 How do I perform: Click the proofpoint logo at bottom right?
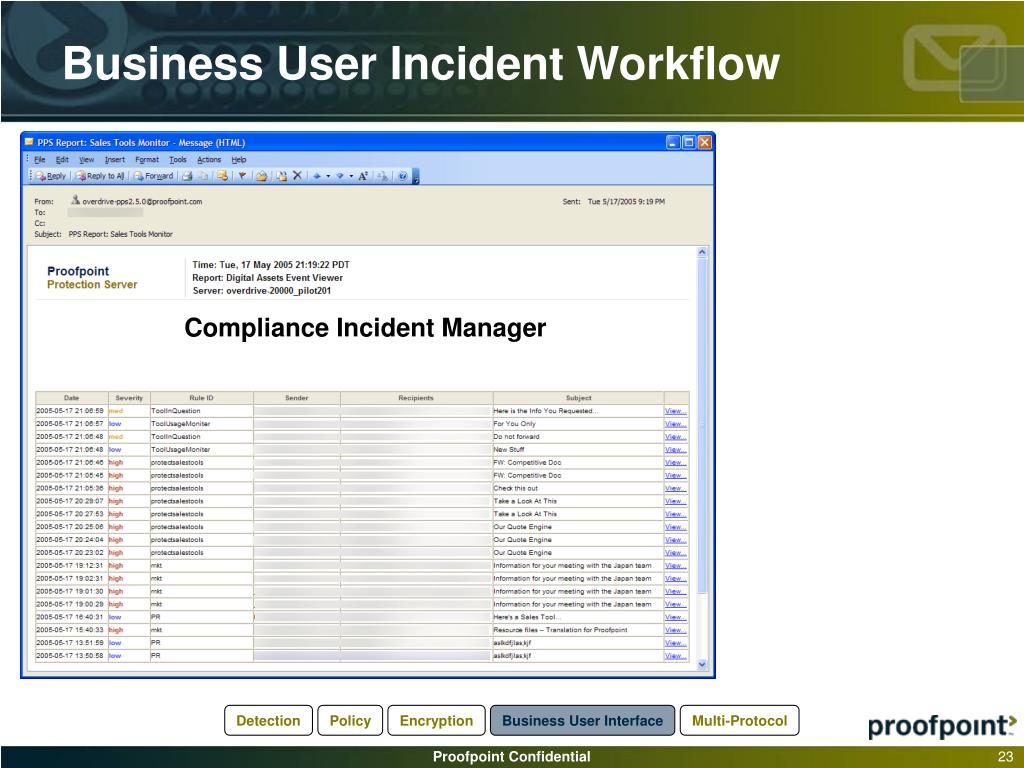(x=942, y=726)
